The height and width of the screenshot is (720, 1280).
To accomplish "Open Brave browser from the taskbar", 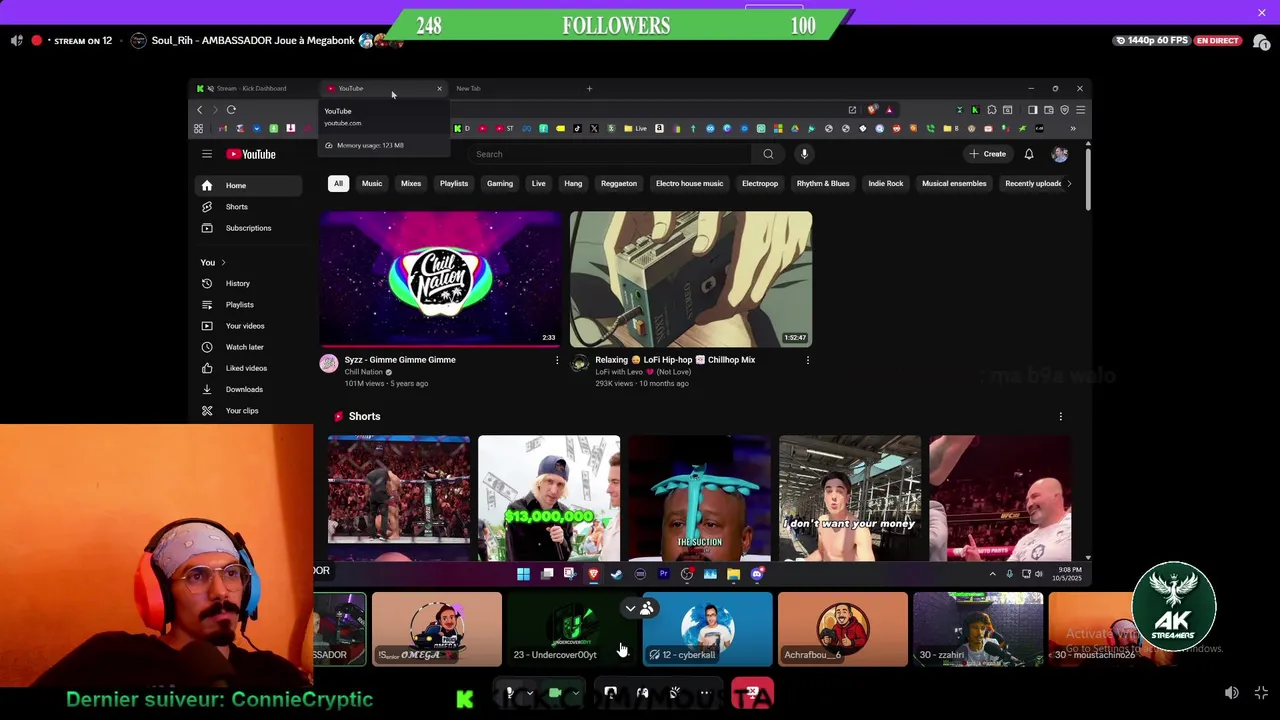I will tap(593, 574).
